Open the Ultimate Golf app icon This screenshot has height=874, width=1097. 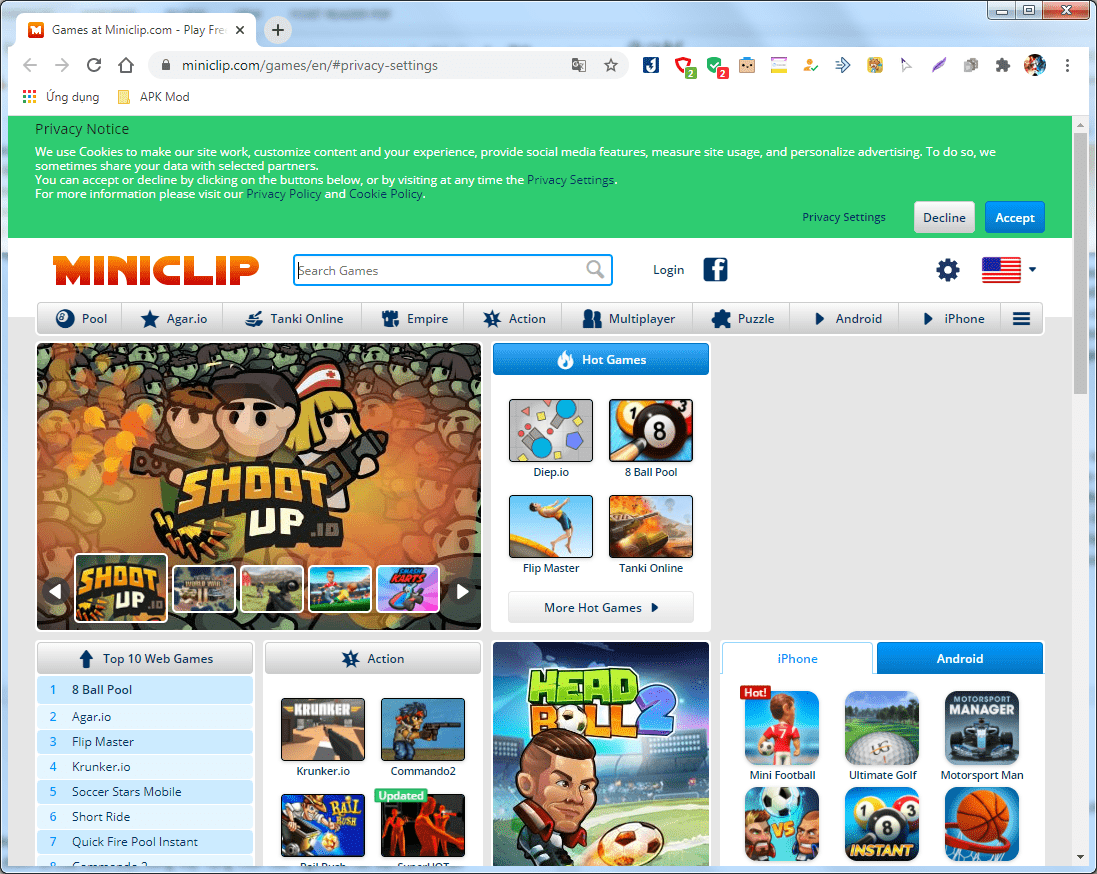[x=882, y=728]
